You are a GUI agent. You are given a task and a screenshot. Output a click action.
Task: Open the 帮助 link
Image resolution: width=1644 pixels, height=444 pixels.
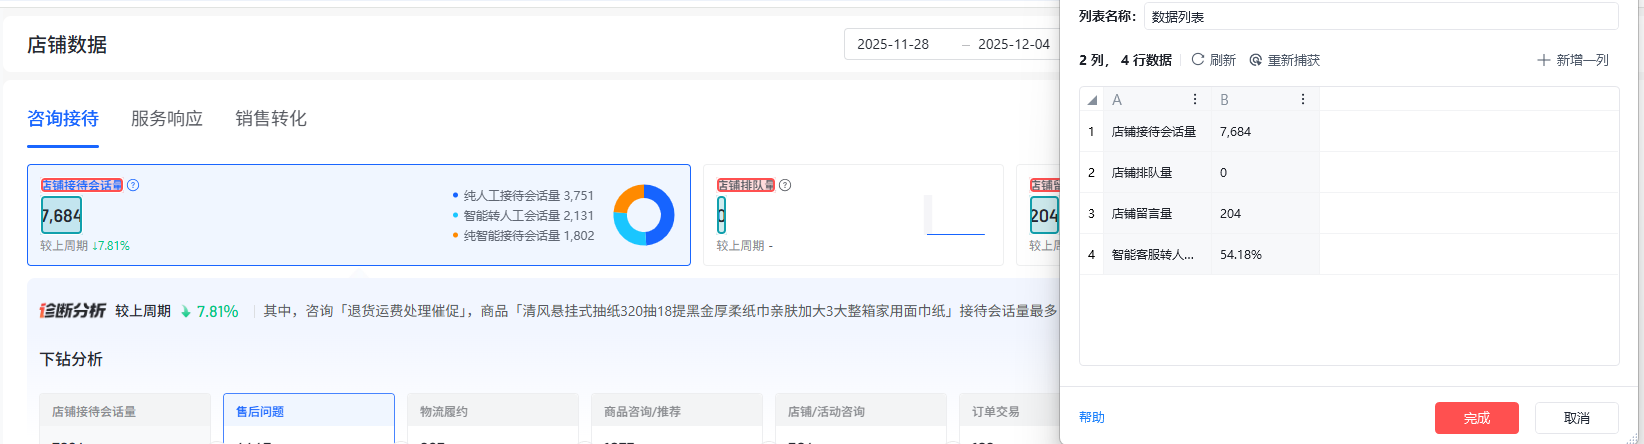pos(1092,417)
